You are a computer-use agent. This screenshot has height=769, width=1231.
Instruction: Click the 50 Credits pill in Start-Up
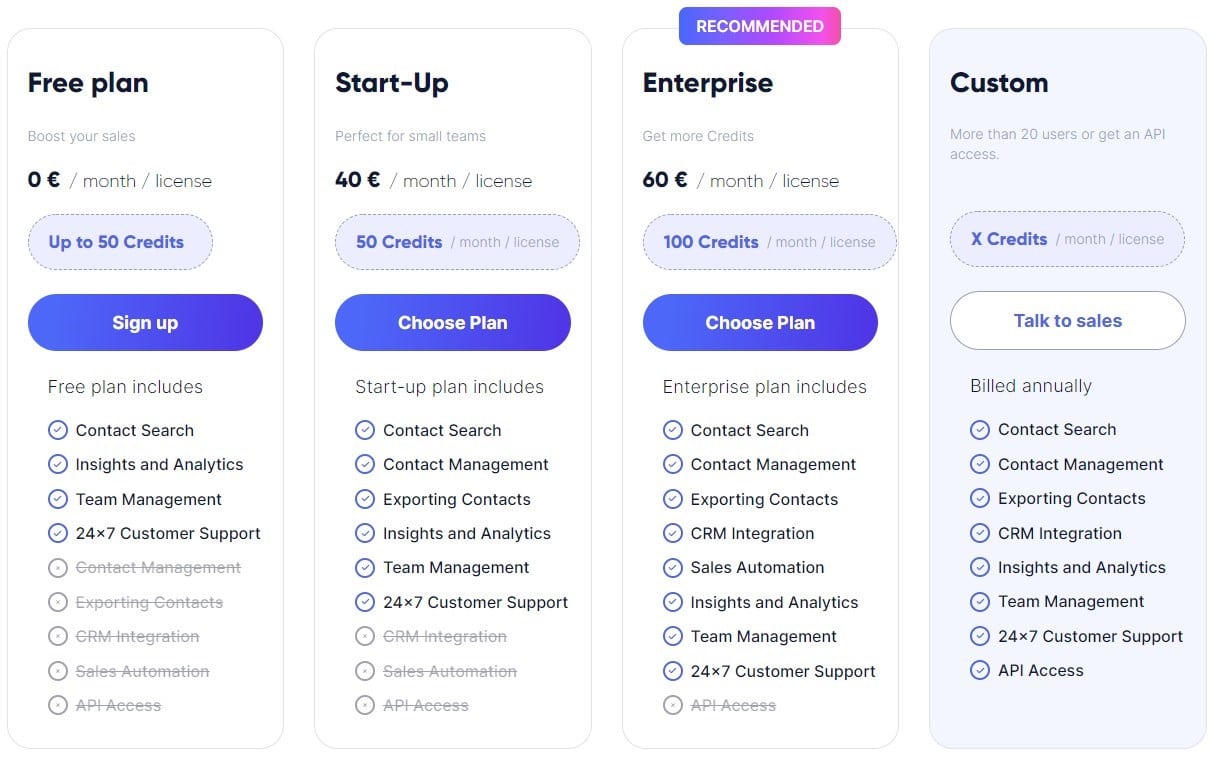tap(457, 242)
